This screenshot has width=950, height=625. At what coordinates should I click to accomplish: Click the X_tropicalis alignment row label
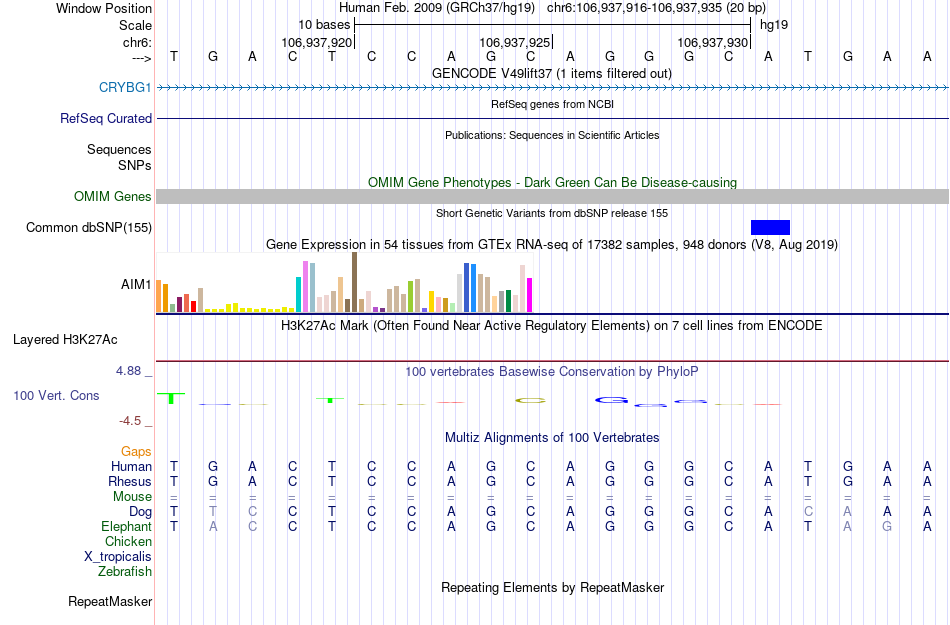pos(118,556)
